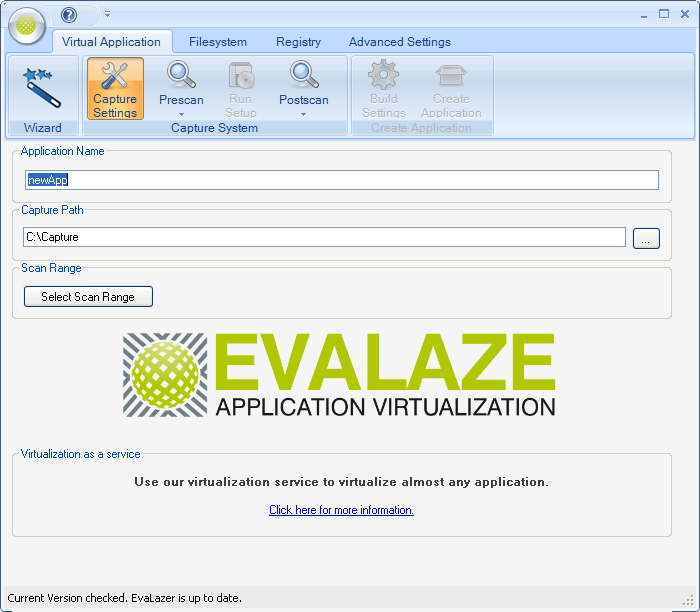700x612 pixels.
Task: Open the round Evalaze application menu orb
Action: [26, 26]
